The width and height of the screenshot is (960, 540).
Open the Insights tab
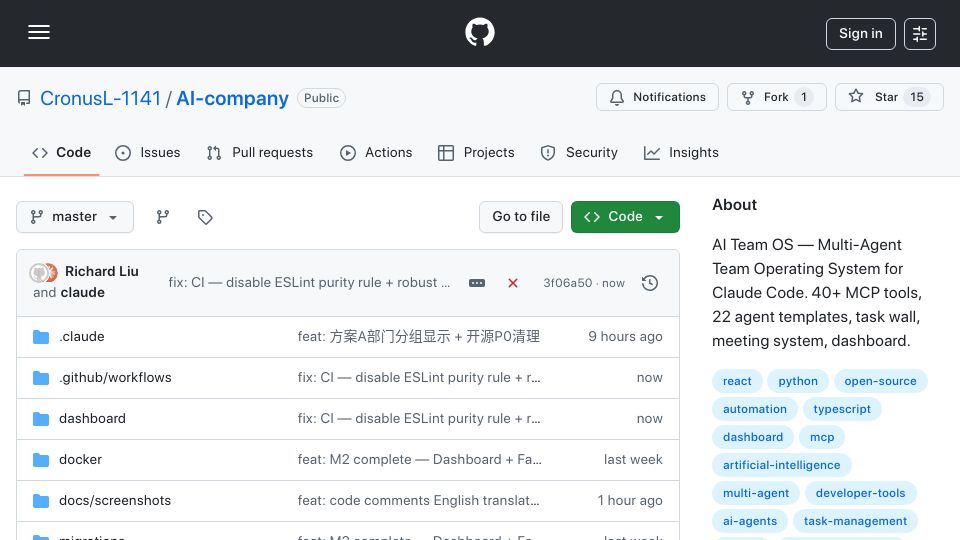click(x=681, y=152)
